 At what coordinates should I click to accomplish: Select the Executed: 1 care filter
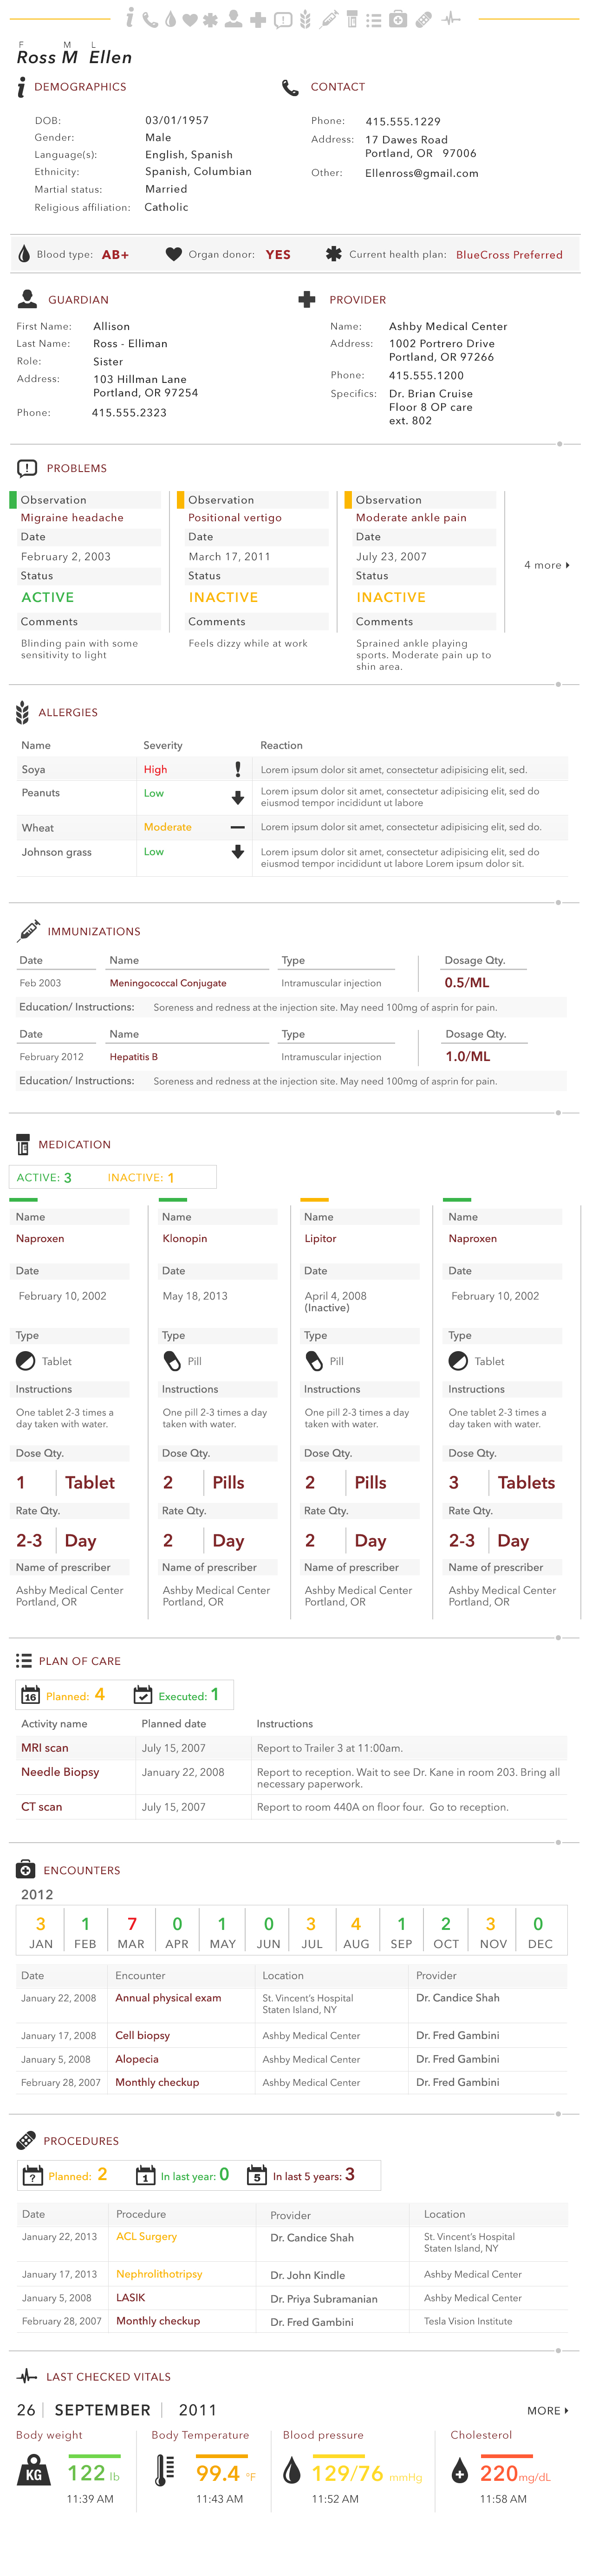[x=177, y=1695]
